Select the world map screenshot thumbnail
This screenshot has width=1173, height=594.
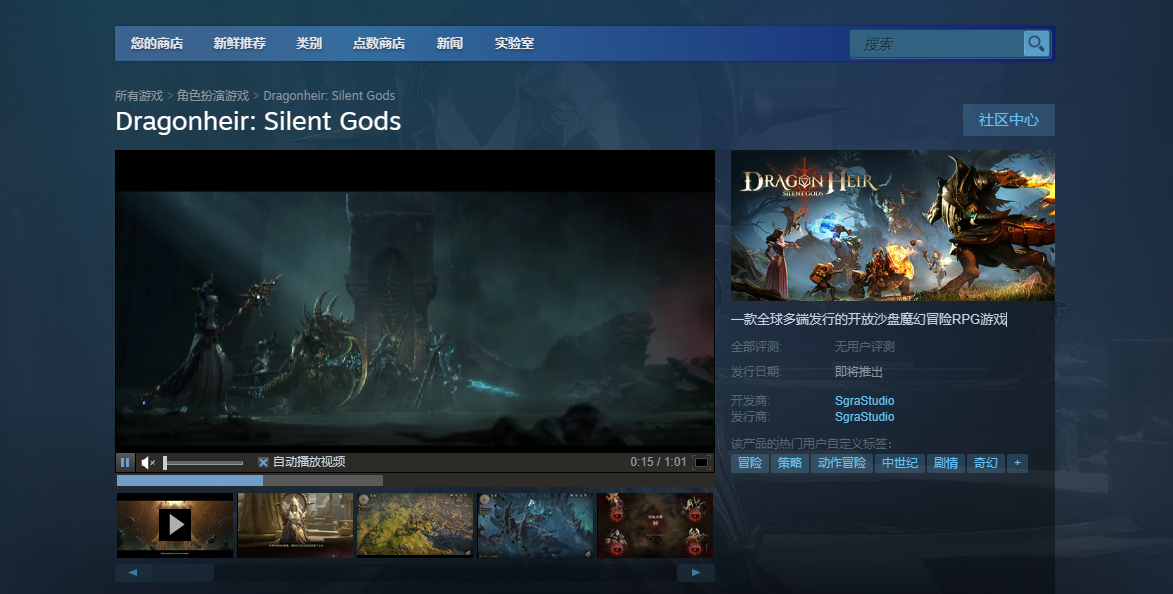click(415, 525)
